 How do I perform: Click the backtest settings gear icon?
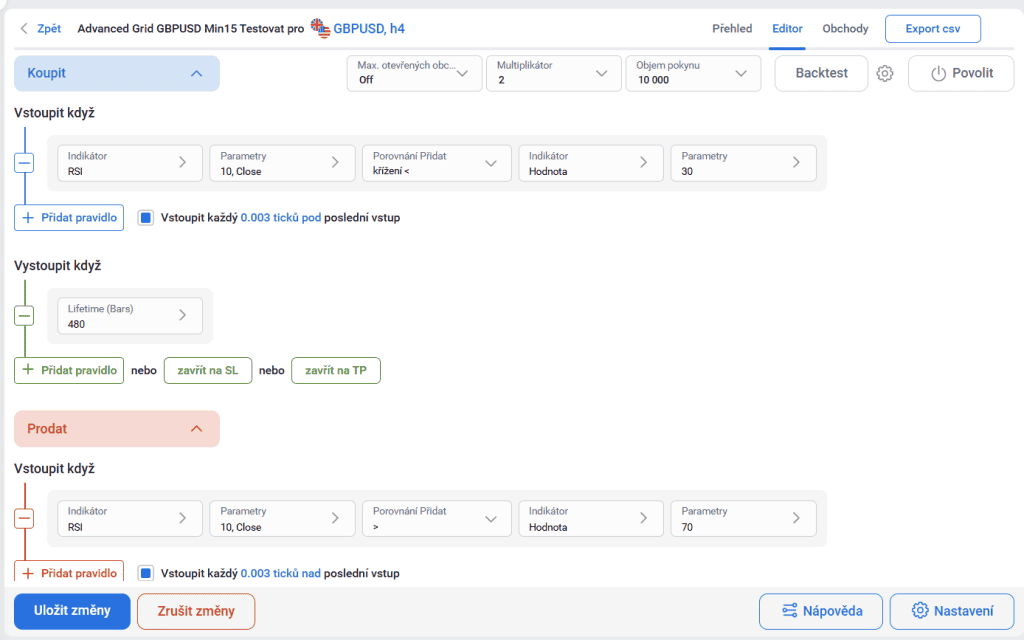tap(885, 73)
